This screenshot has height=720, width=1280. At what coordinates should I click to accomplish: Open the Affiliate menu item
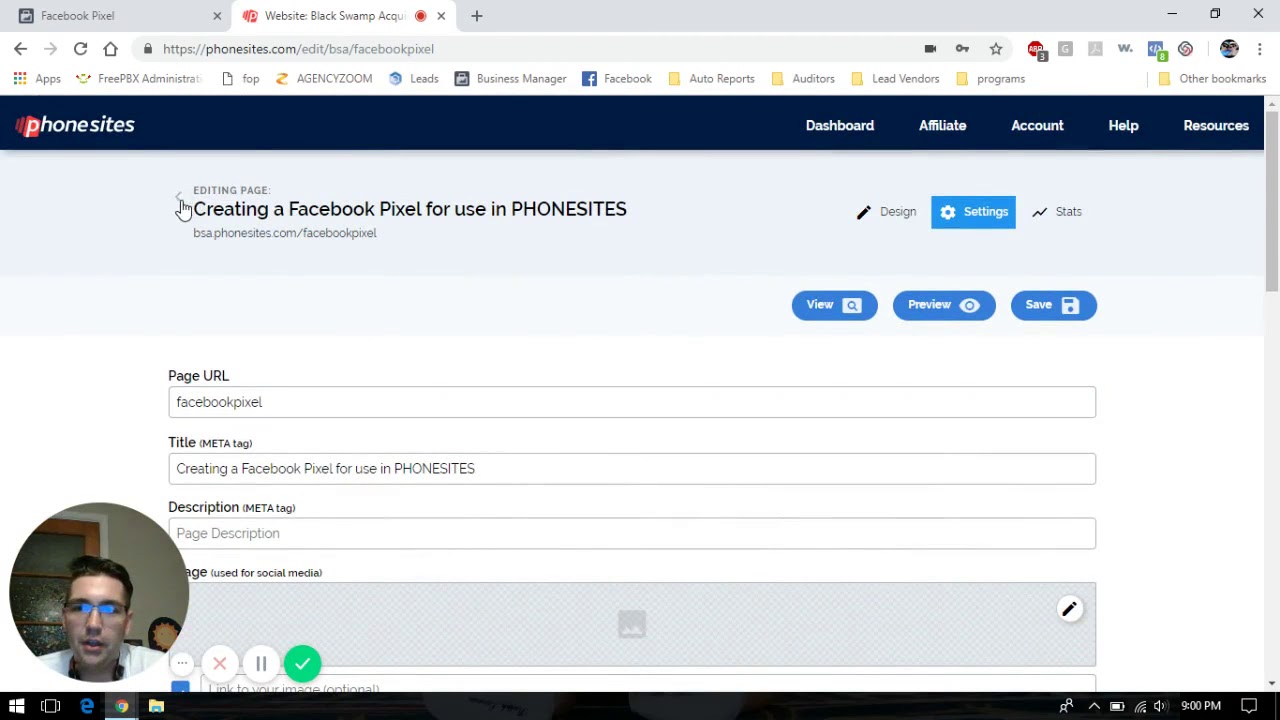pyautogui.click(x=942, y=125)
